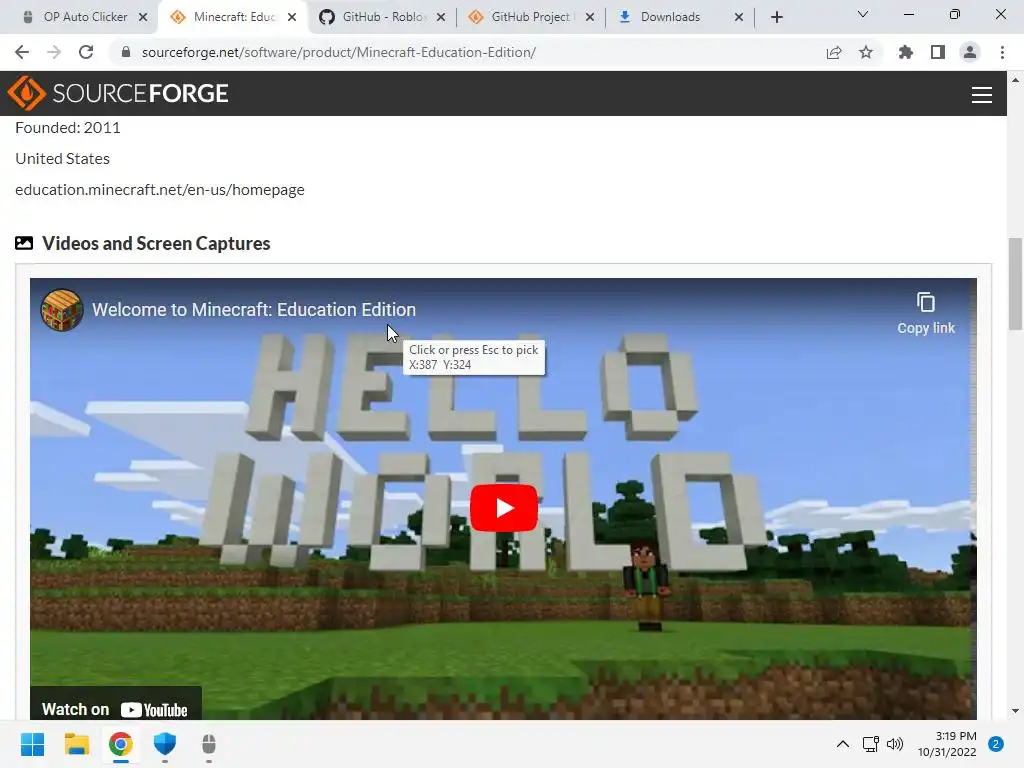Open Chrome three-dot menu
This screenshot has width=1024, height=768.
(x=1002, y=52)
